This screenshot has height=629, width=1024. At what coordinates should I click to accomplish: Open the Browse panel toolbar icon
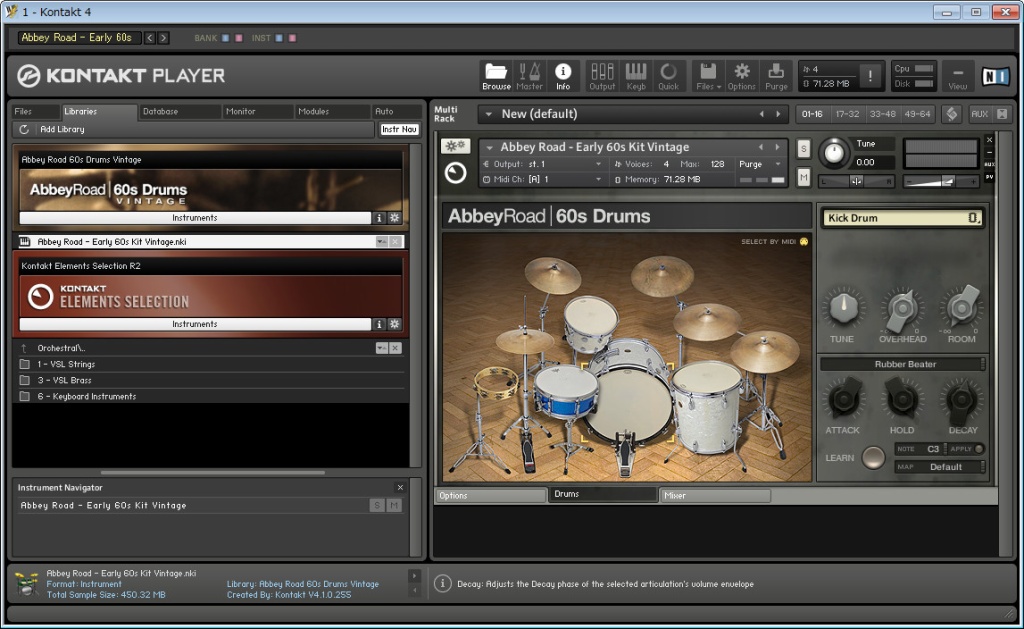pyautogui.click(x=496, y=76)
